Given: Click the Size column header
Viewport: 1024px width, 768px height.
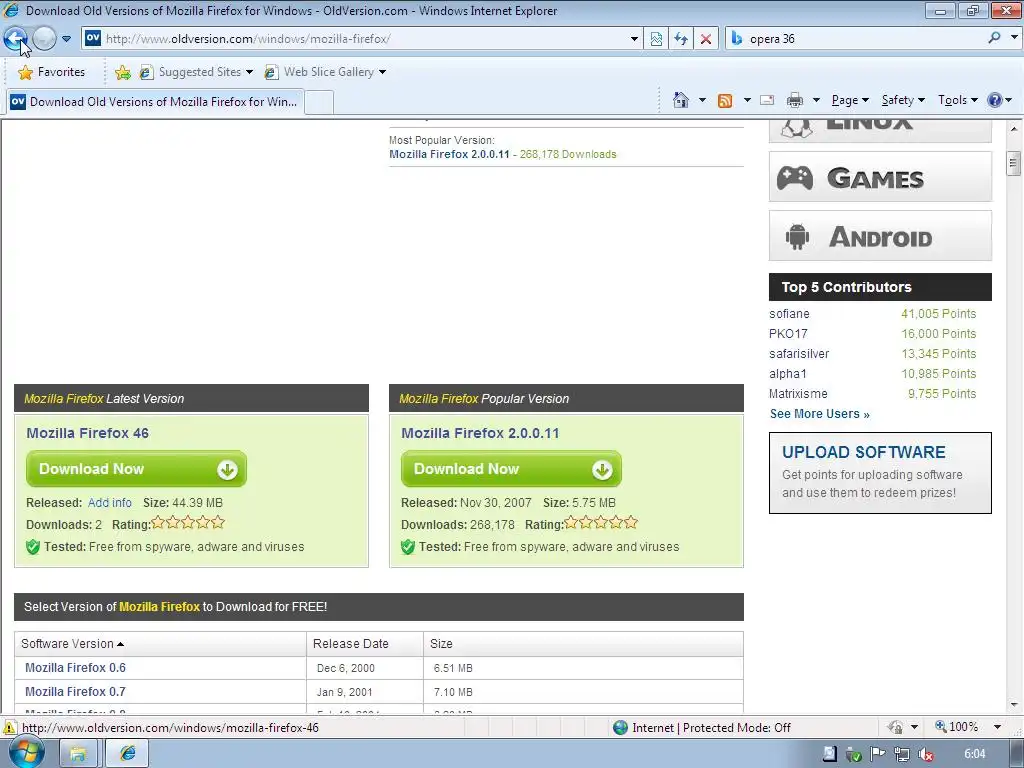Looking at the screenshot, I should click(441, 644).
